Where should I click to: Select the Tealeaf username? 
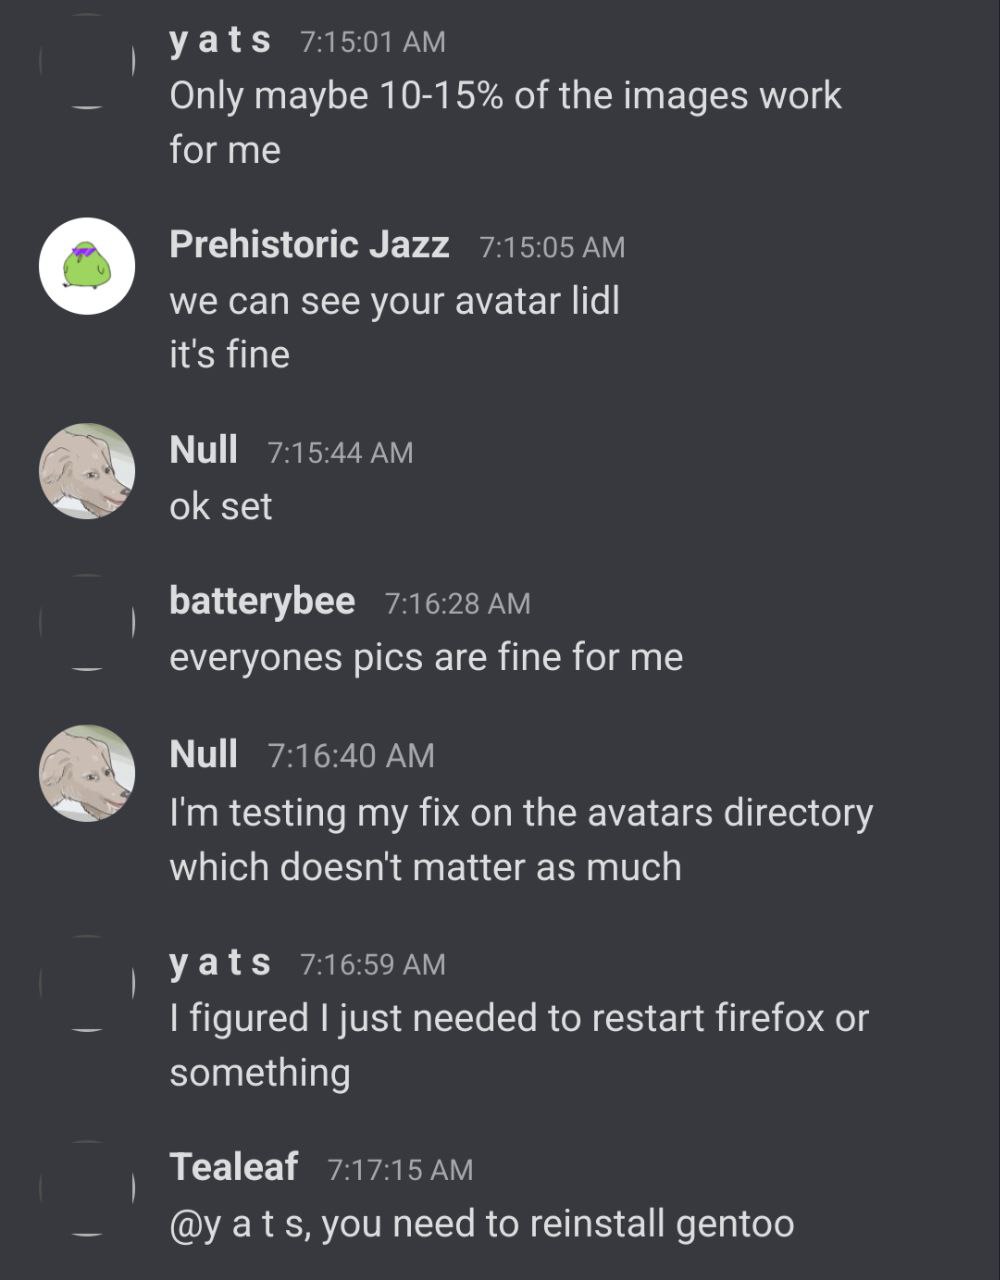(x=234, y=1166)
